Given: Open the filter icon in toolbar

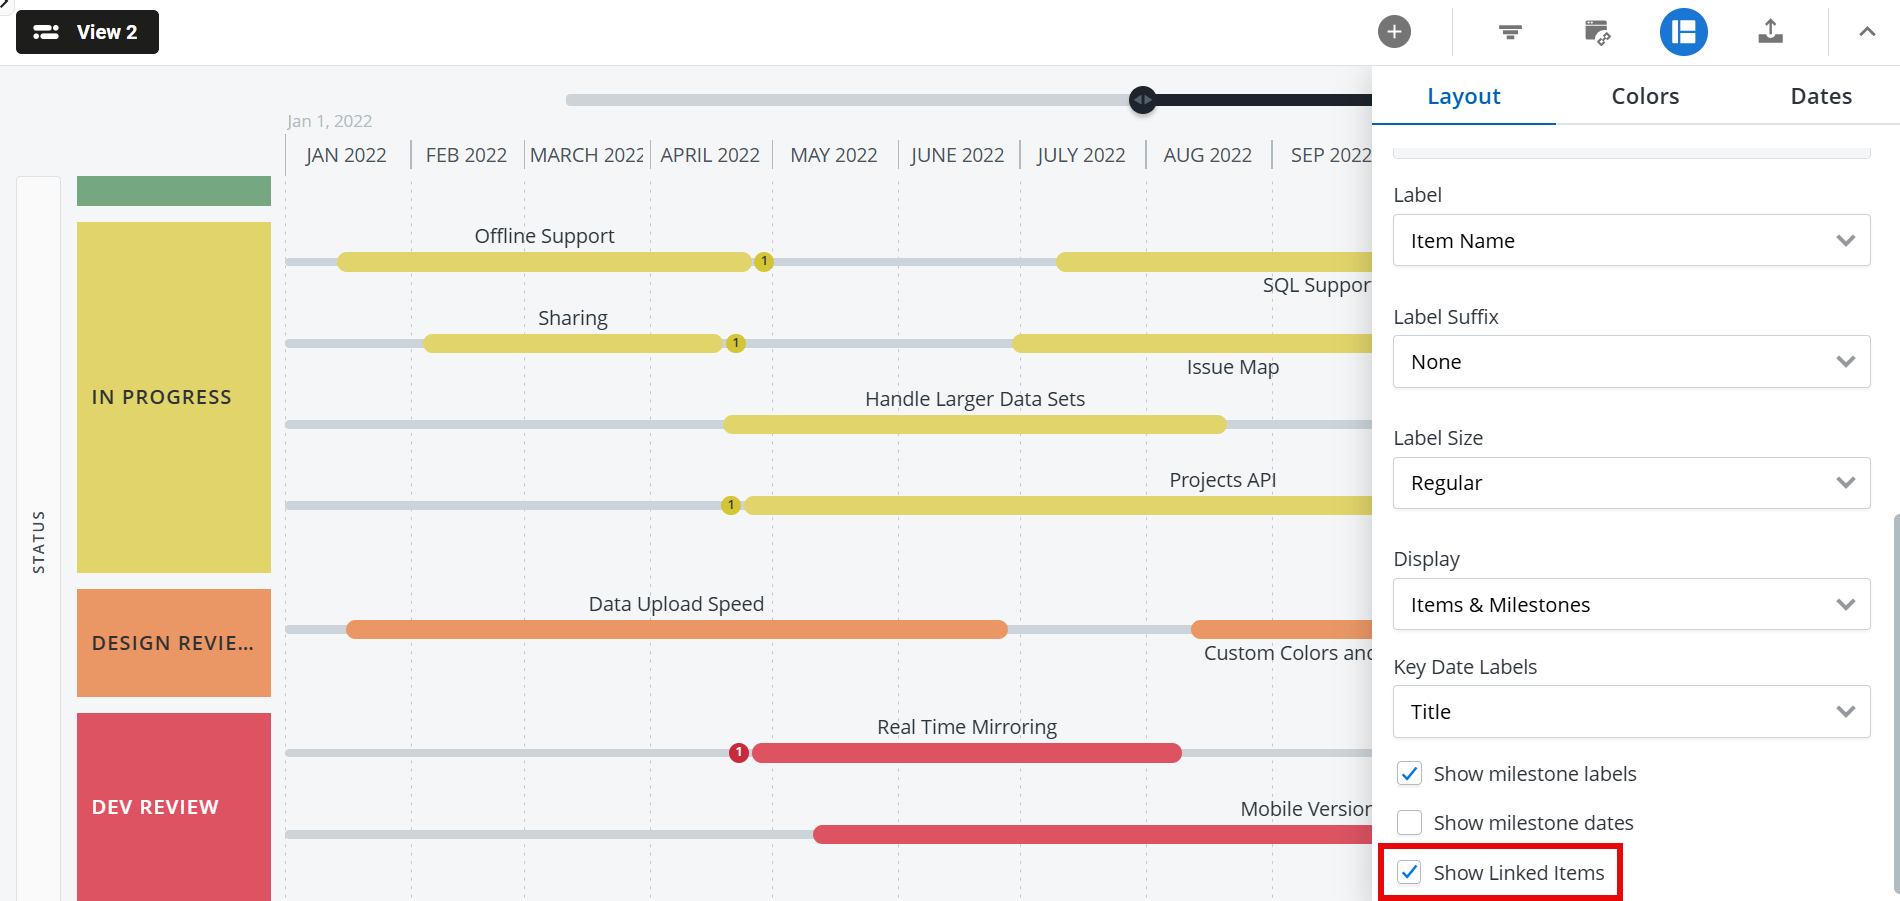Looking at the screenshot, I should pos(1510,32).
